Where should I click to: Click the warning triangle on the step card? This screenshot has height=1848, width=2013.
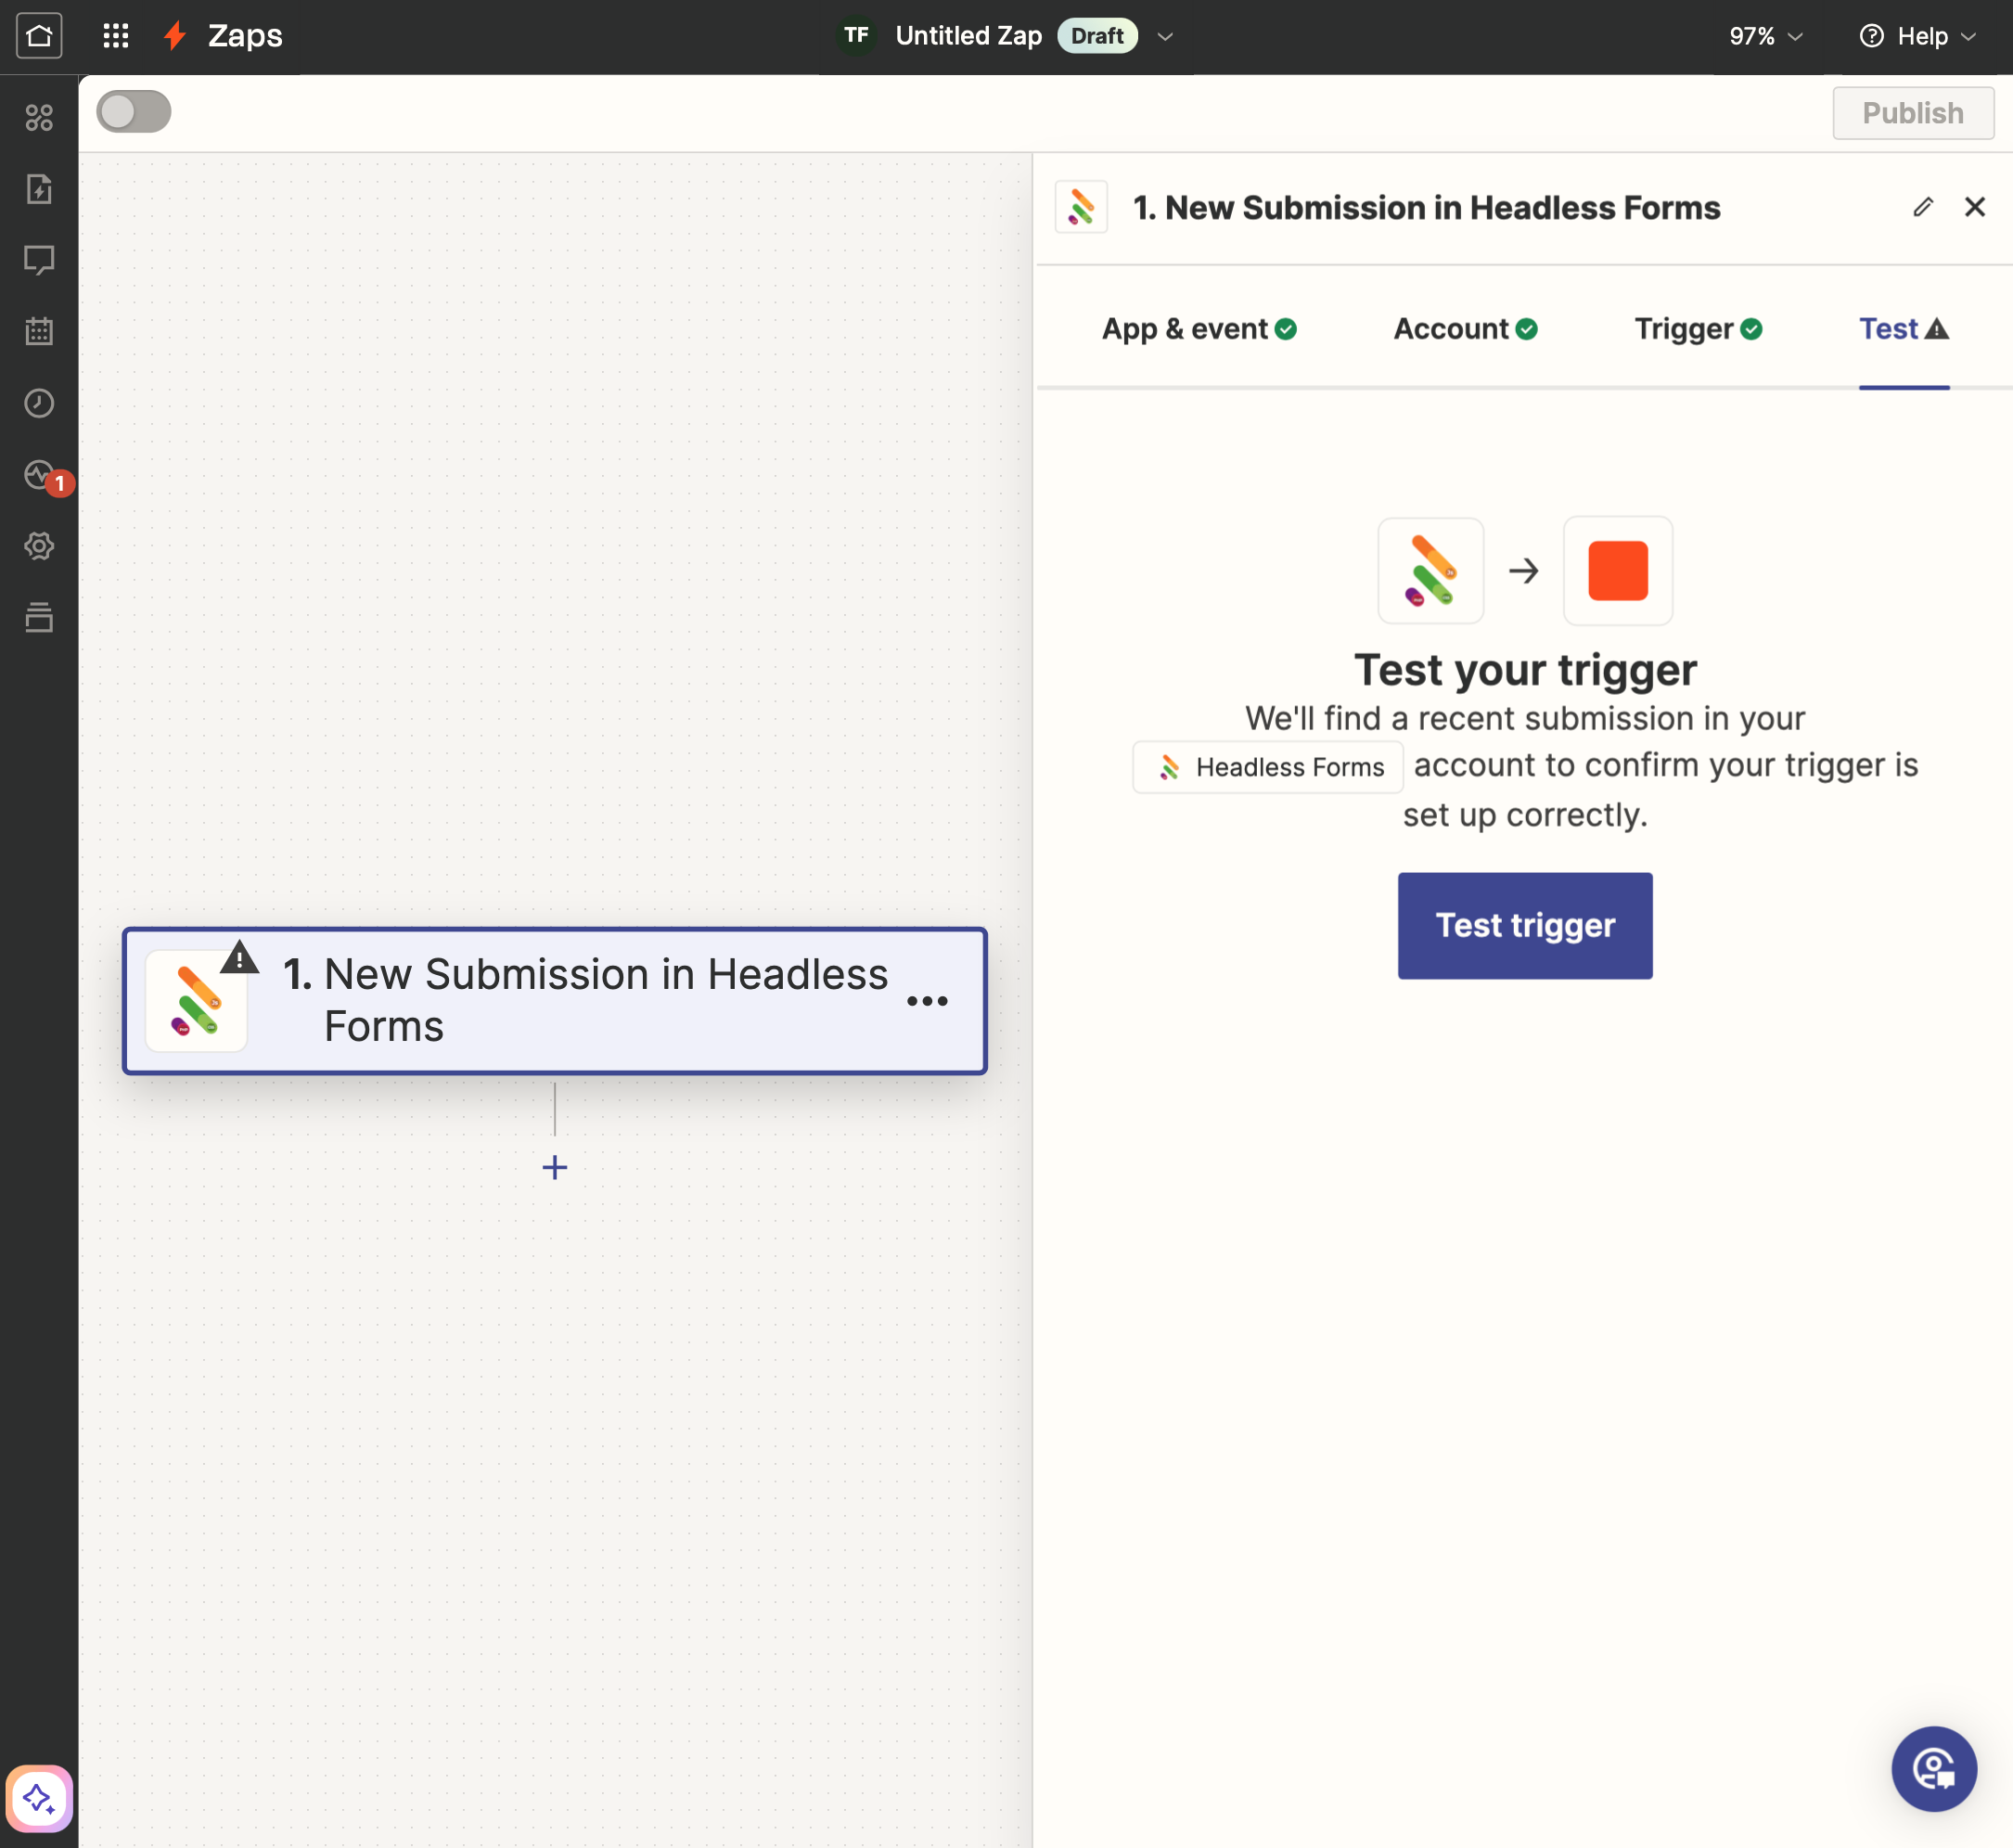tap(239, 958)
